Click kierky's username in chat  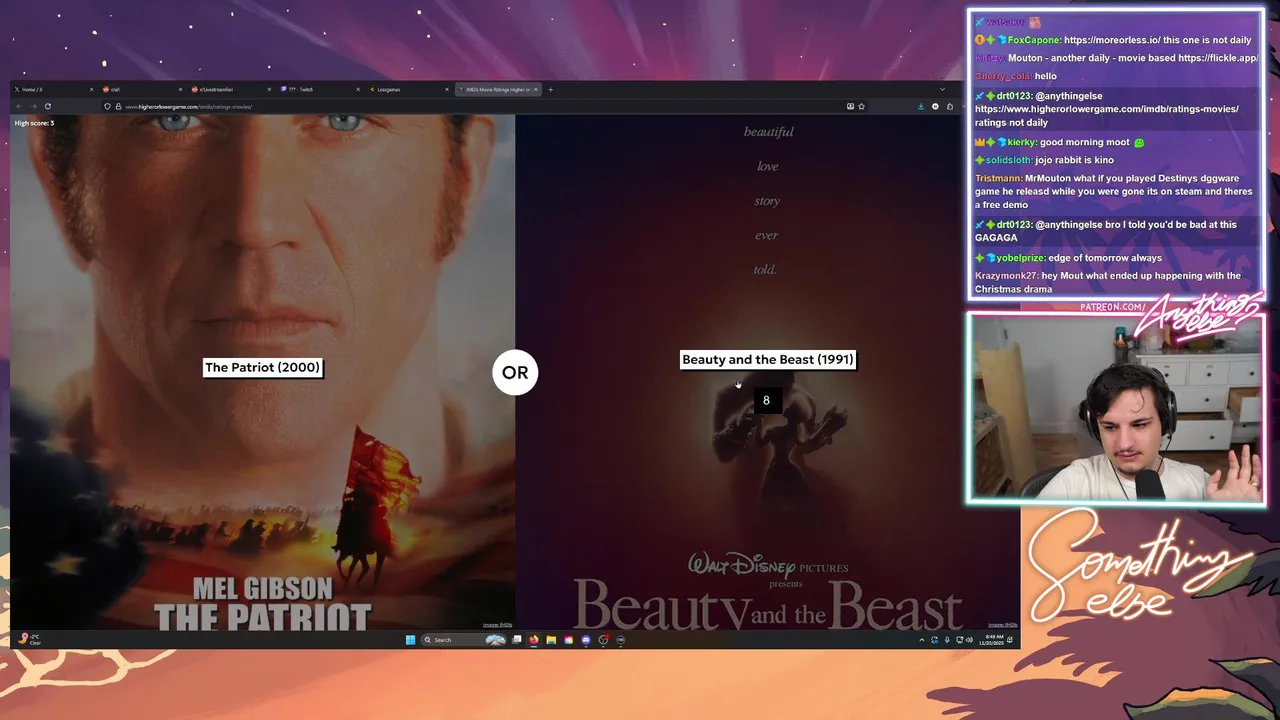(1021, 142)
